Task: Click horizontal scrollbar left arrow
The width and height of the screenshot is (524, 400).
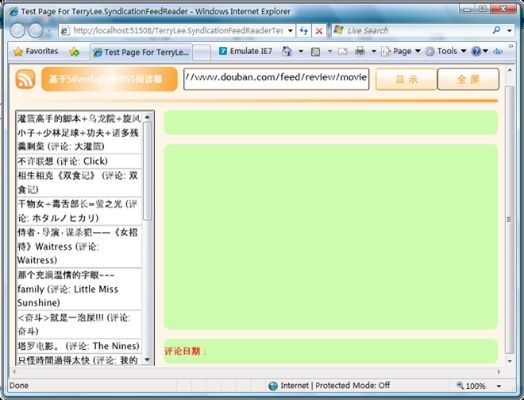Action: click(x=14, y=372)
